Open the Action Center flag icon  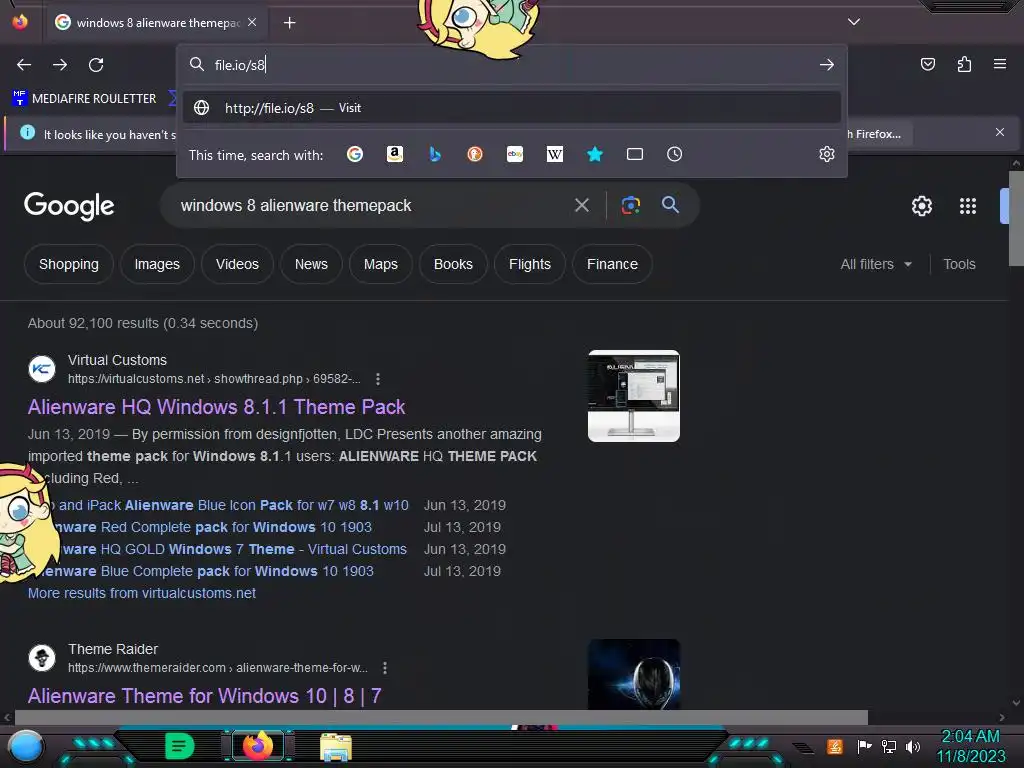tap(864, 746)
